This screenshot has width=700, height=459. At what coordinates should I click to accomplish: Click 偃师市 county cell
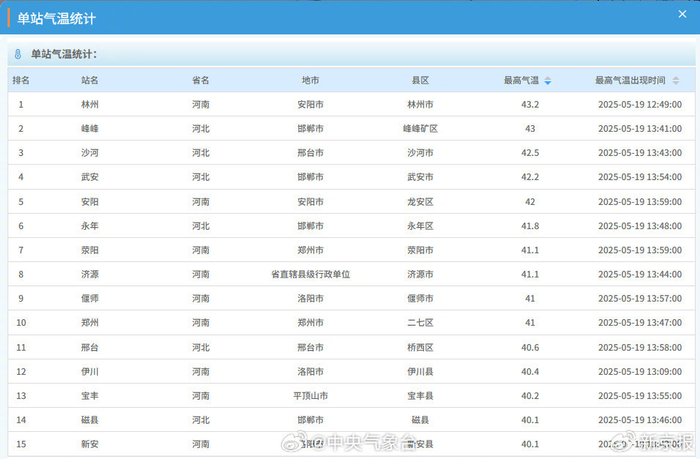coord(421,298)
